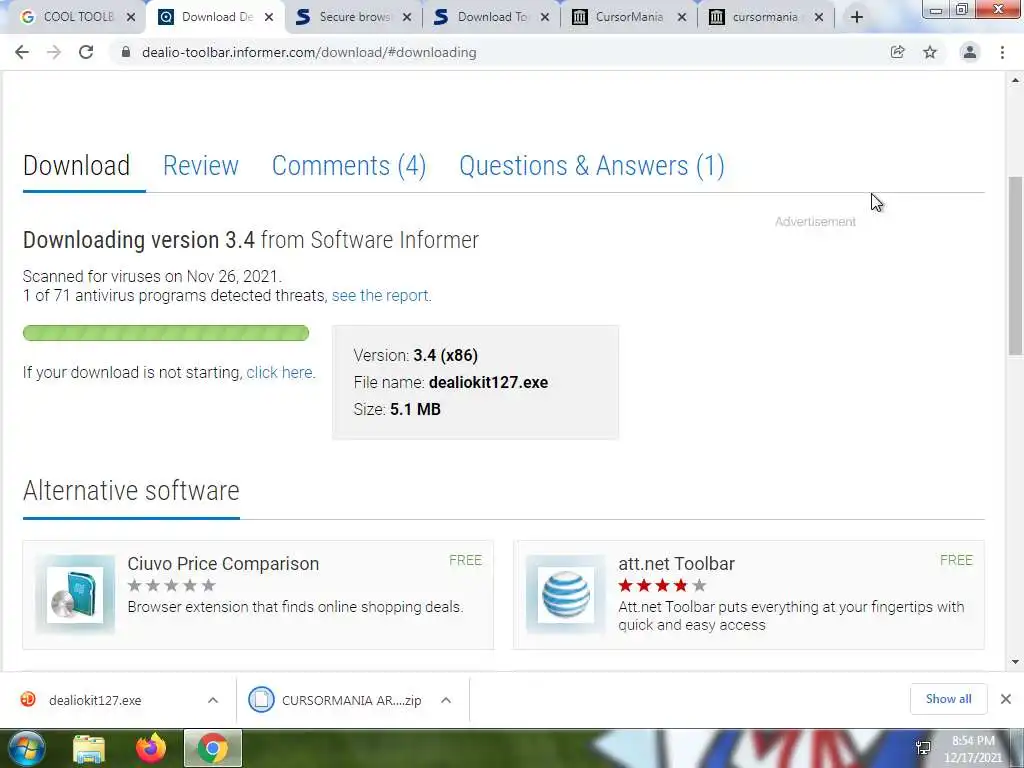Launch Firefox from the taskbar
The height and width of the screenshot is (768, 1024).
(150, 748)
